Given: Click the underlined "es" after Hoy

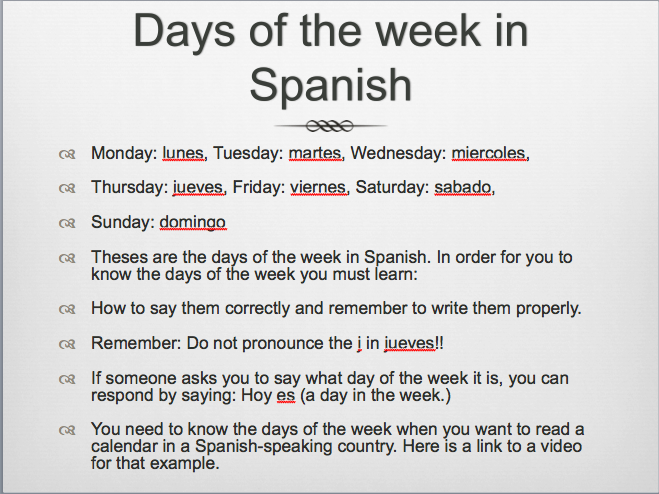Looking at the screenshot, I should click(286, 394).
